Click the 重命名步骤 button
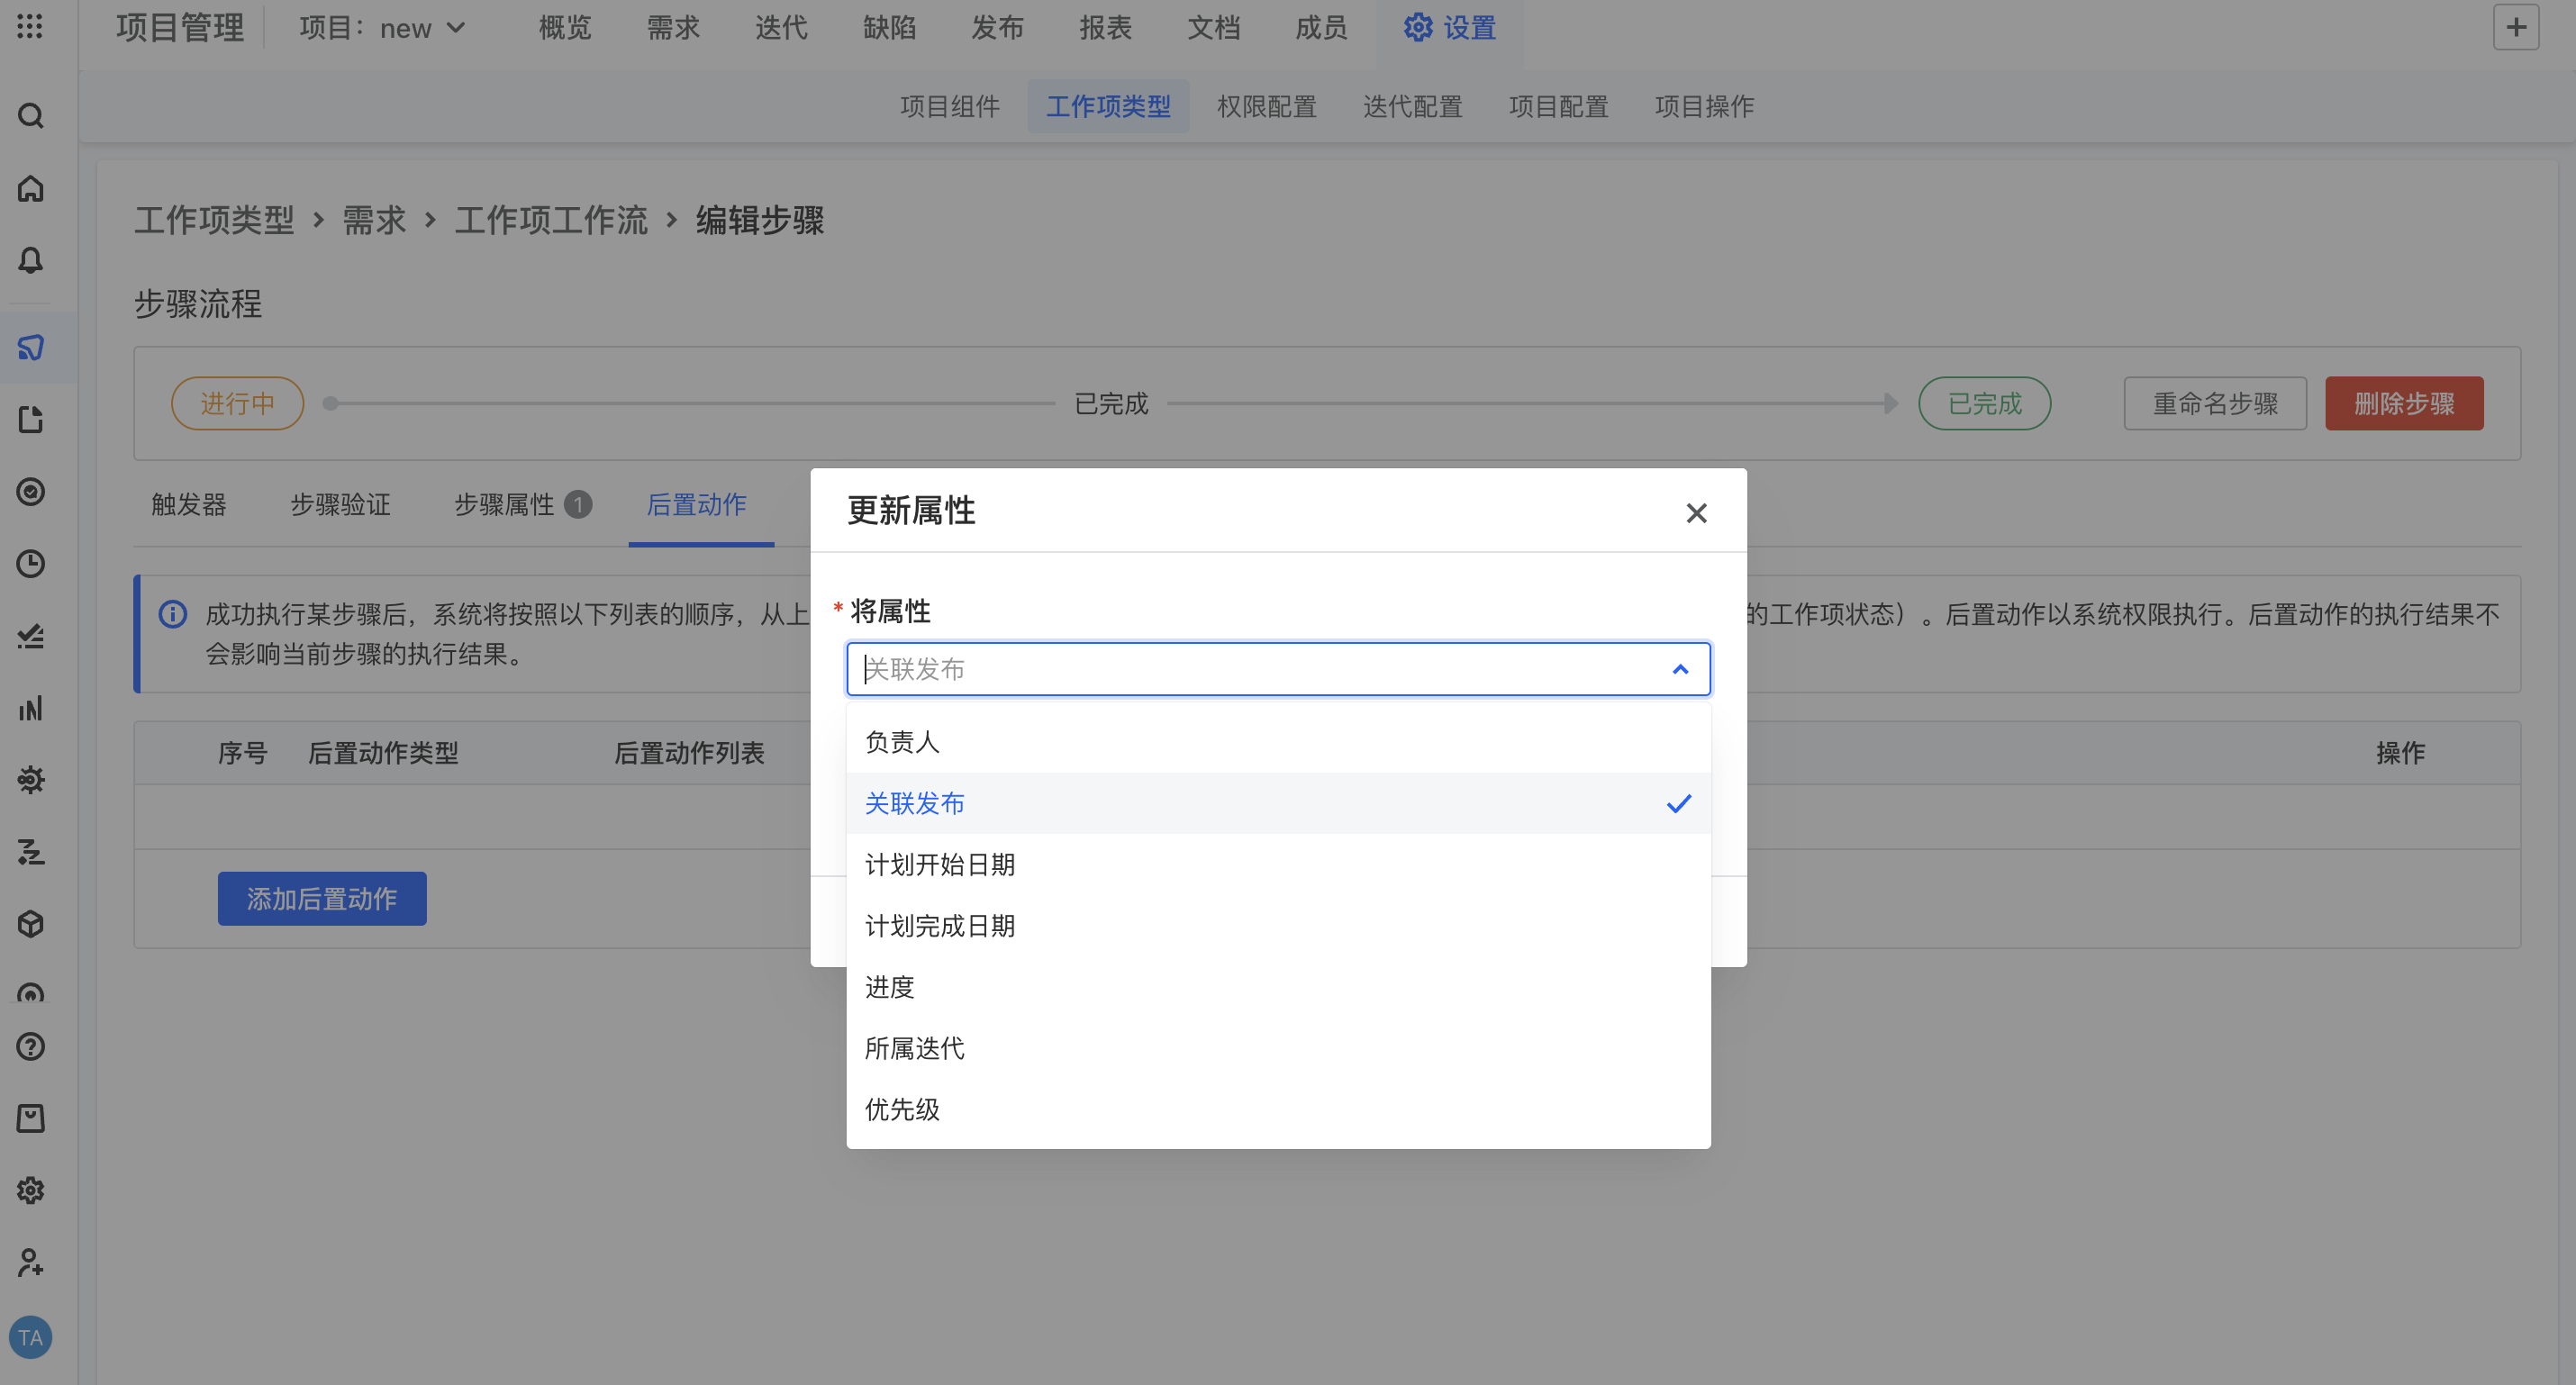 click(2215, 404)
